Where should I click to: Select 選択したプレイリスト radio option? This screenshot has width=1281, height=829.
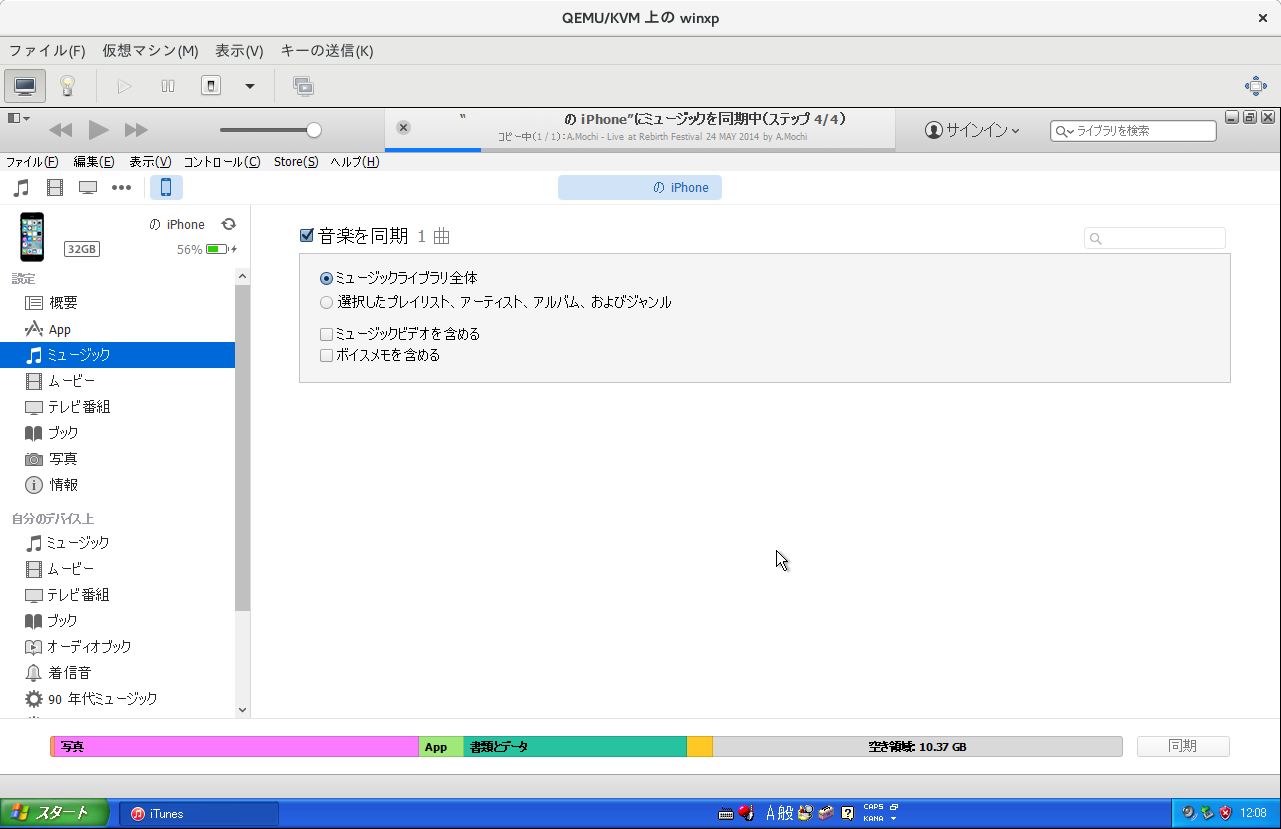pos(326,302)
